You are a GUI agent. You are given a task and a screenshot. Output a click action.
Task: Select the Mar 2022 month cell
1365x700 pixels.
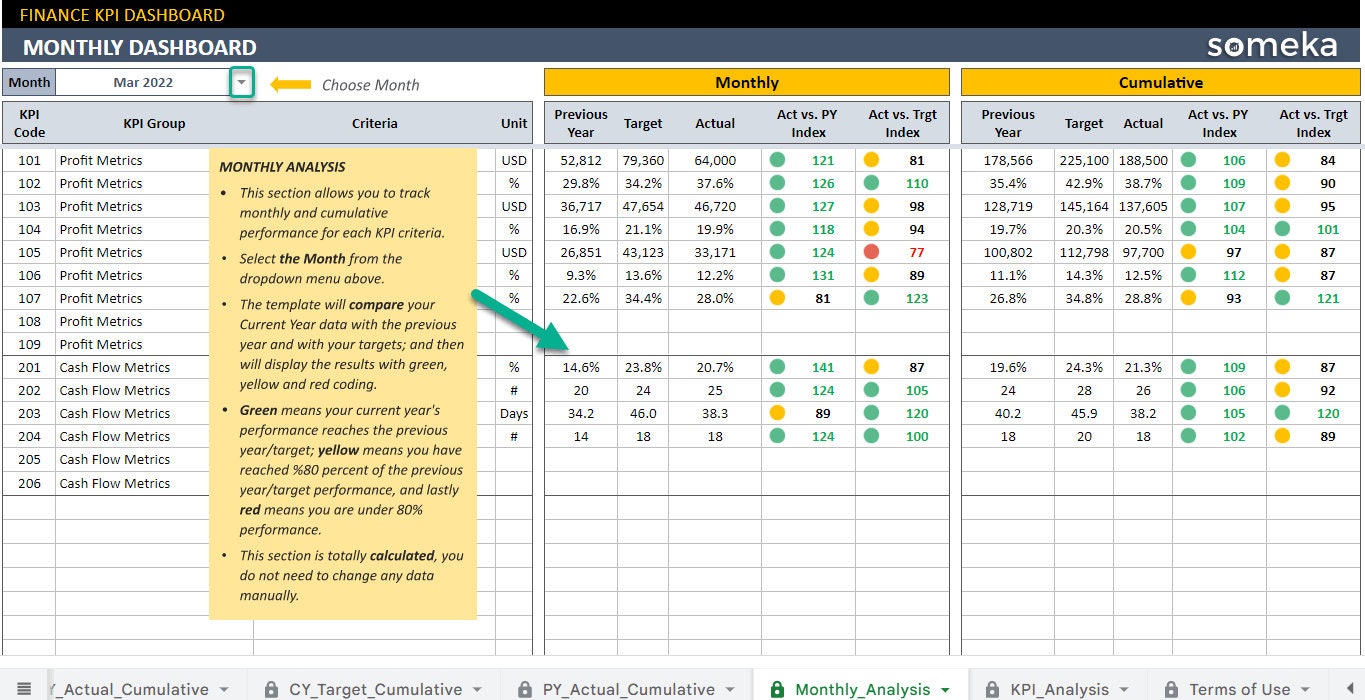(143, 82)
